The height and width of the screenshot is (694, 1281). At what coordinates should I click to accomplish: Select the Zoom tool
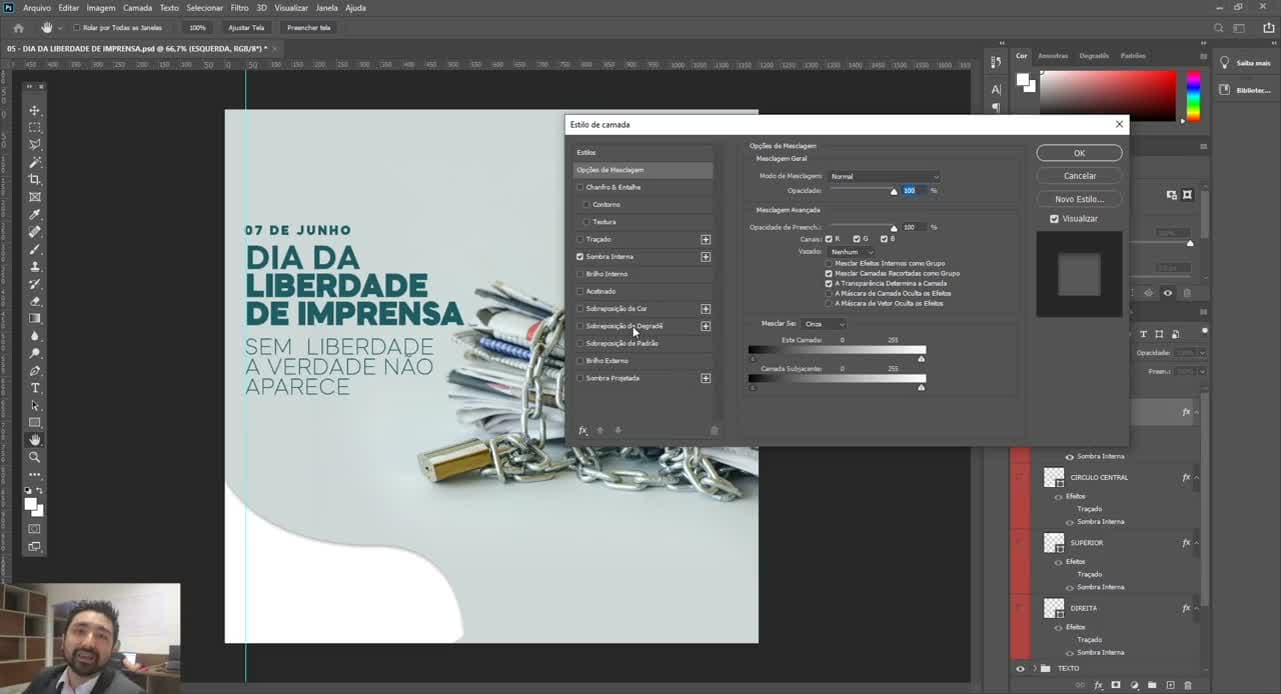tap(35, 457)
